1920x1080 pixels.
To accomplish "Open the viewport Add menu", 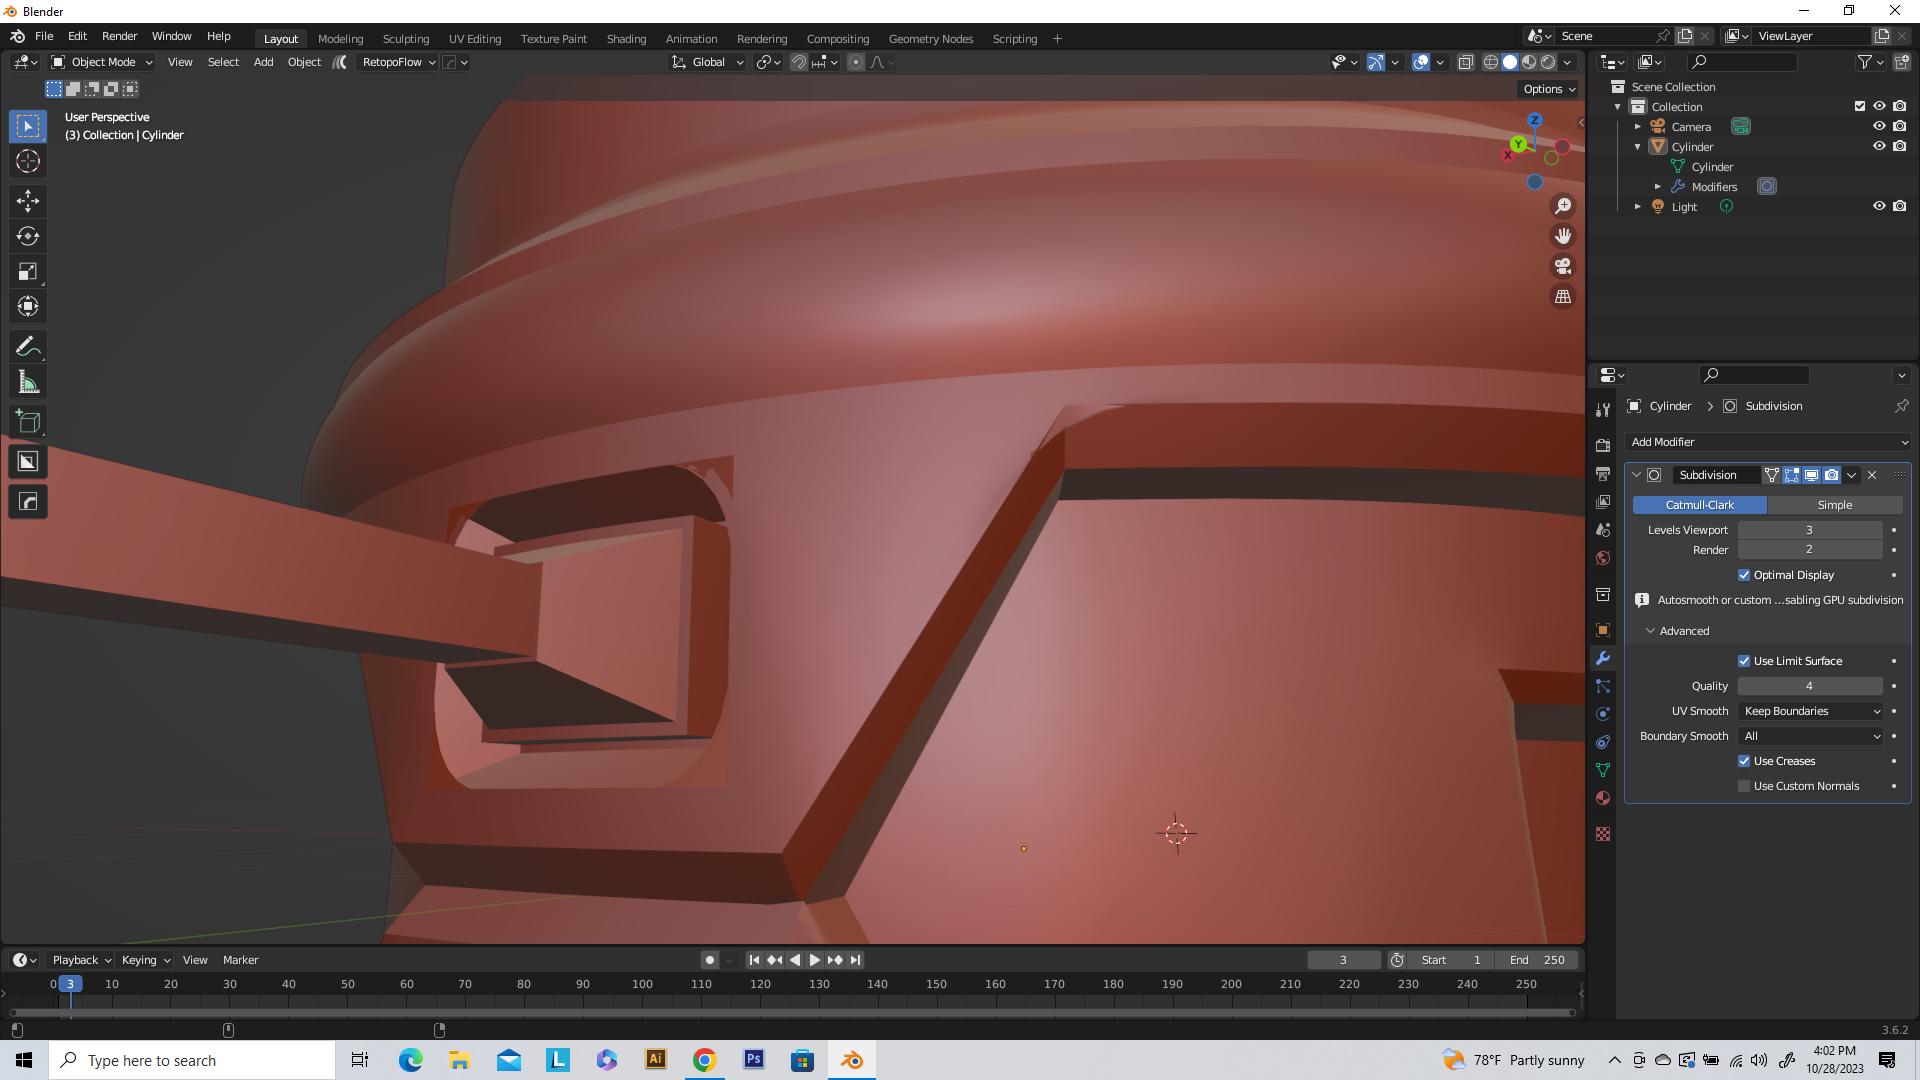I will 263,62.
